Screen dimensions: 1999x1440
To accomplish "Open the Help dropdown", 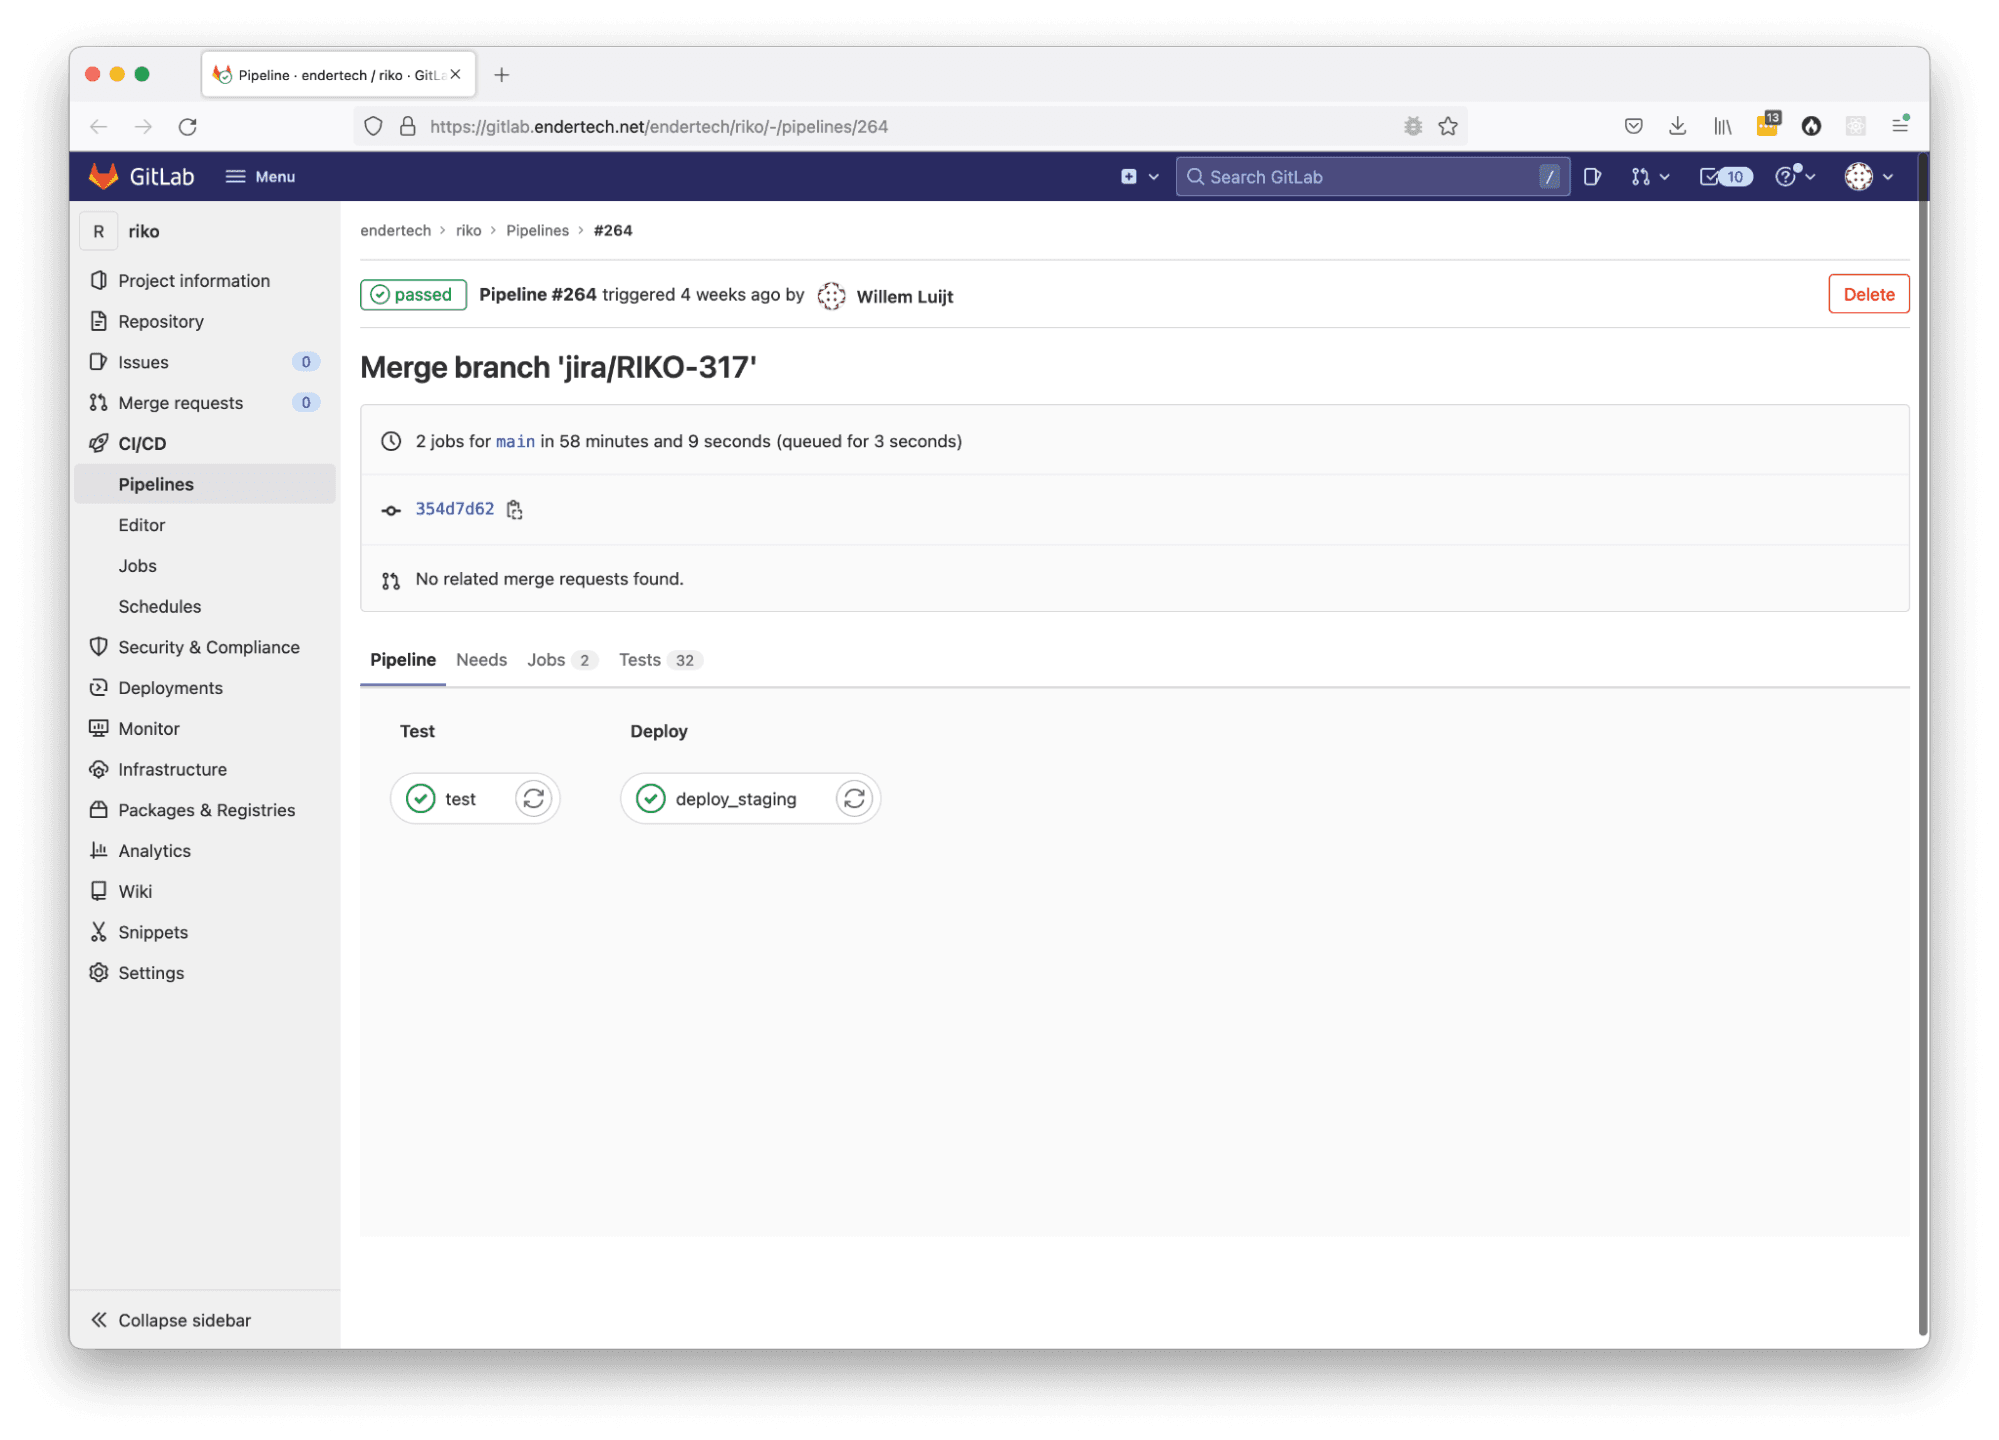I will [1794, 177].
